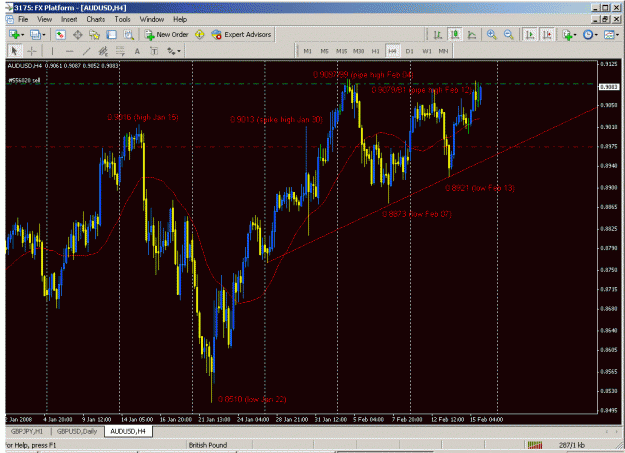Toggle the Terminal window icon
The width and height of the screenshot is (625, 453).
tap(111, 35)
